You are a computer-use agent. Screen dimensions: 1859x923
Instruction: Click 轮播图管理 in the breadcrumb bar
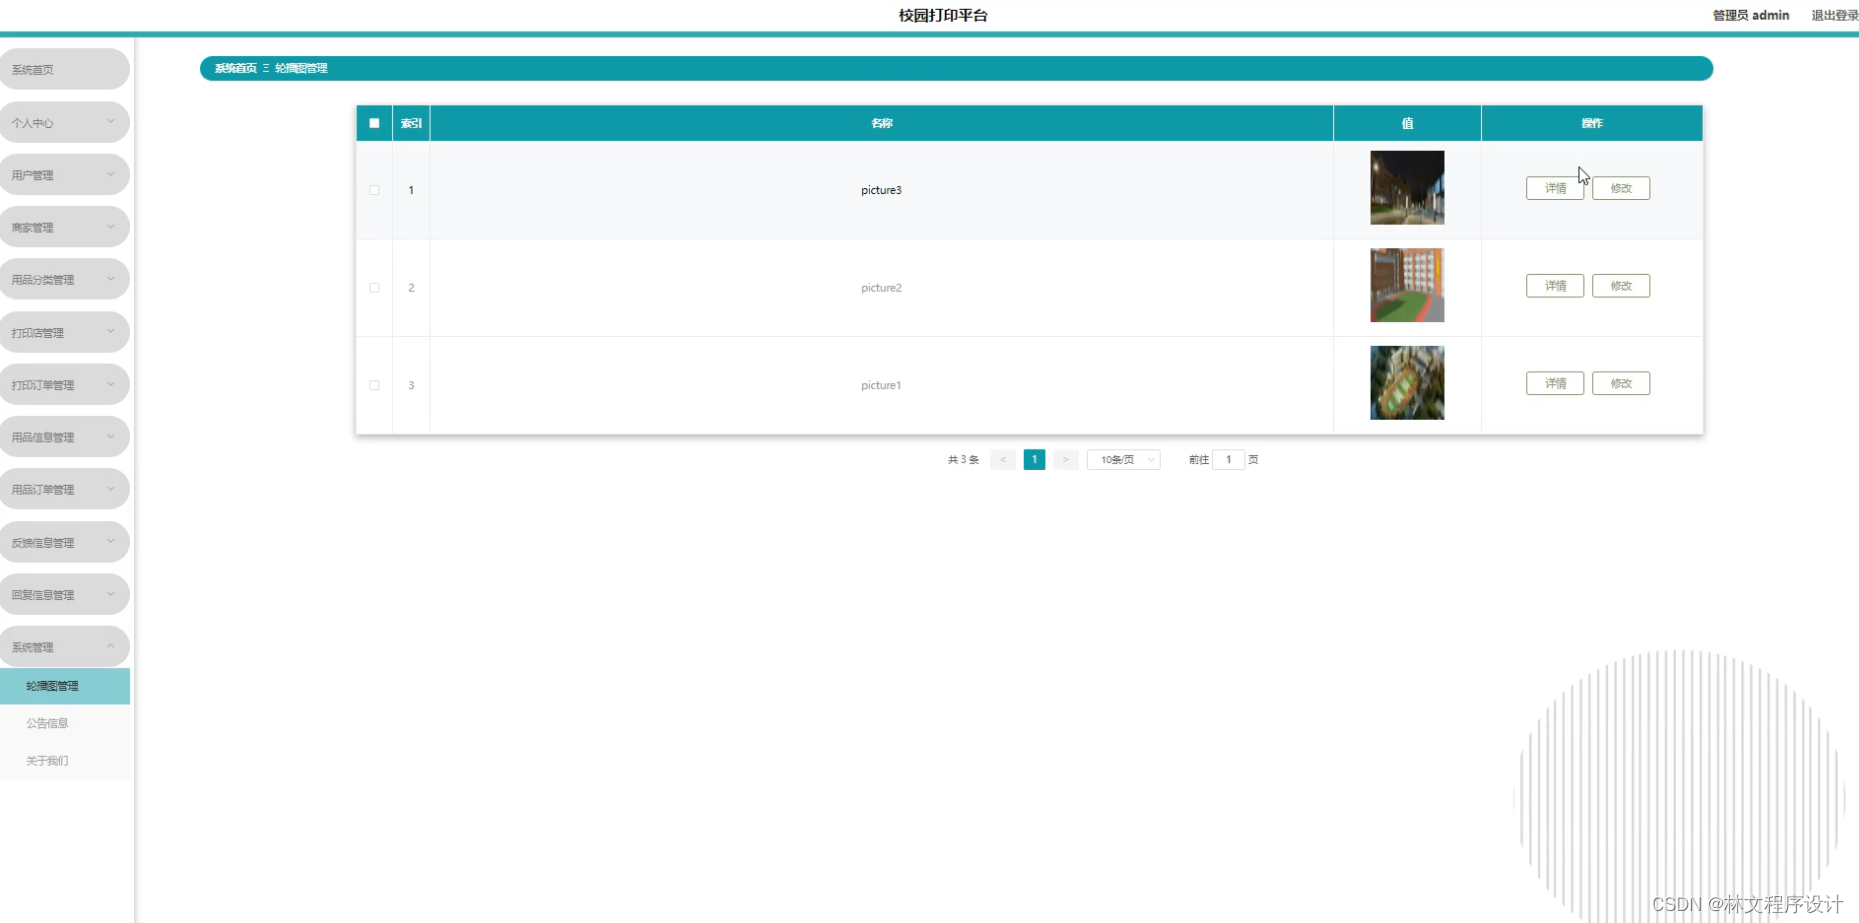click(x=301, y=68)
